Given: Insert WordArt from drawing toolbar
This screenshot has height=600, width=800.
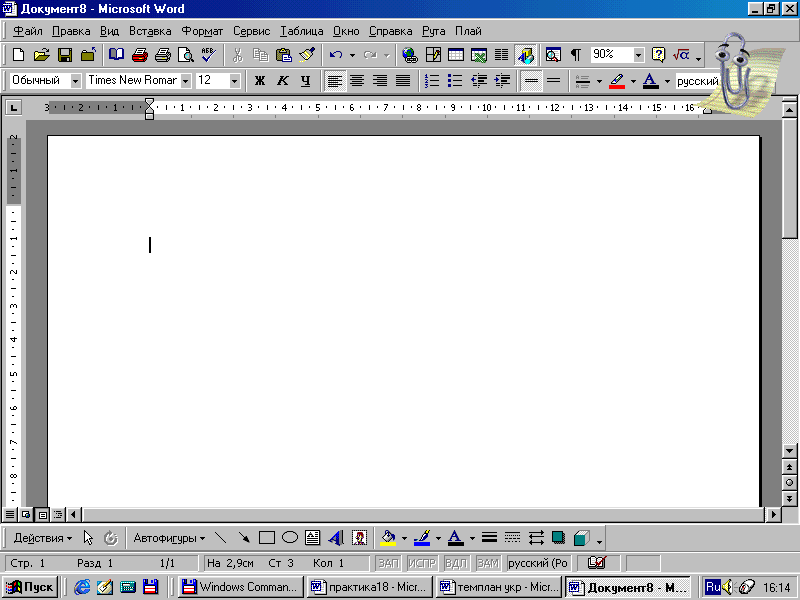Looking at the screenshot, I should (x=336, y=538).
